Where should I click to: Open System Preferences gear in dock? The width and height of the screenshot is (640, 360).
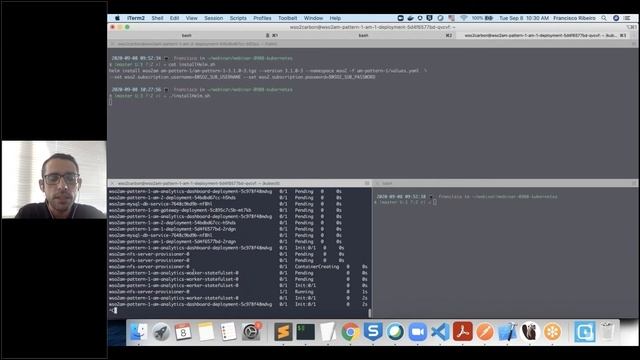tap(251, 332)
